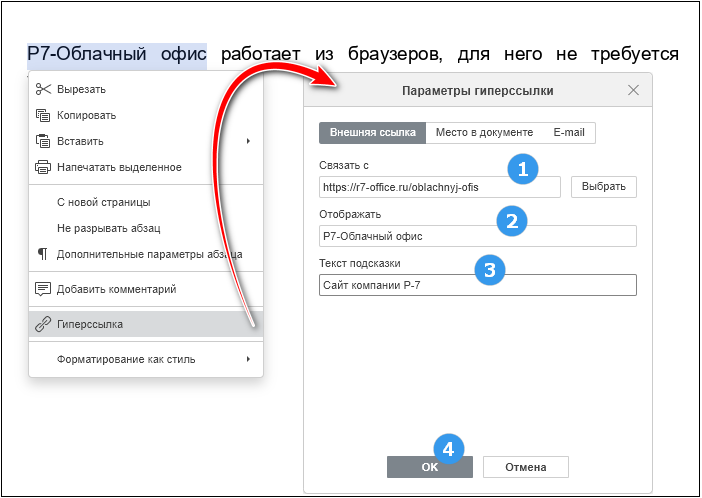The height and width of the screenshot is (498, 702).
Task: Open Дополнительные параметры абзаца
Action: (x=146, y=254)
